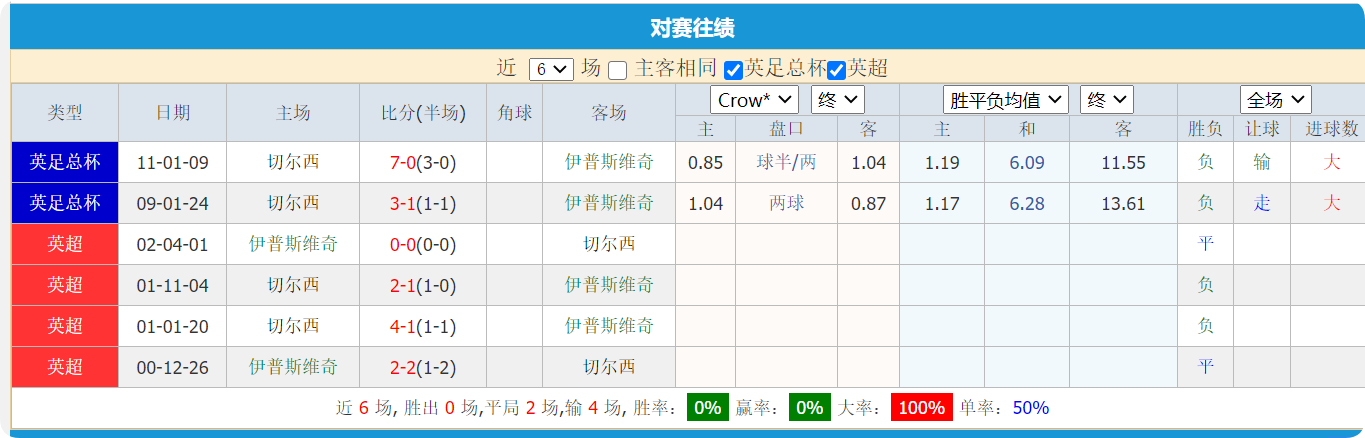
Task: Click the 对赛往绩 header title
Action: pyautogui.click(x=692, y=28)
